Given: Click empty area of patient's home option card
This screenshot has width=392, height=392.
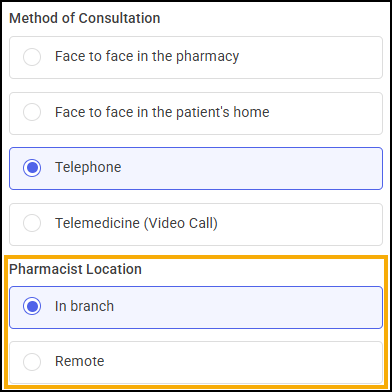Looking at the screenshot, I should [325, 113].
